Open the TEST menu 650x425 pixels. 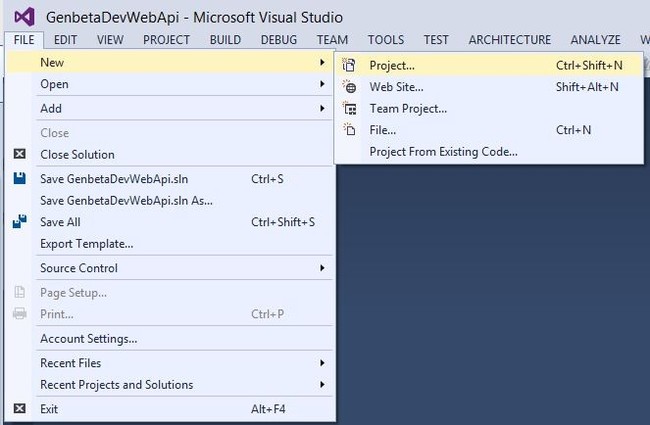(436, 40)
